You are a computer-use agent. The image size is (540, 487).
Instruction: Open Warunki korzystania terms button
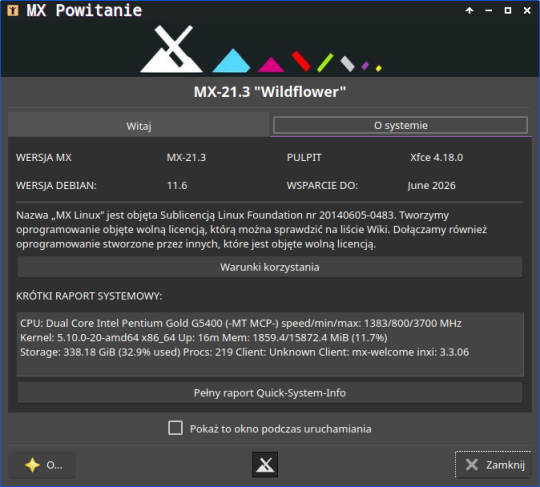[x=270, y=267]
